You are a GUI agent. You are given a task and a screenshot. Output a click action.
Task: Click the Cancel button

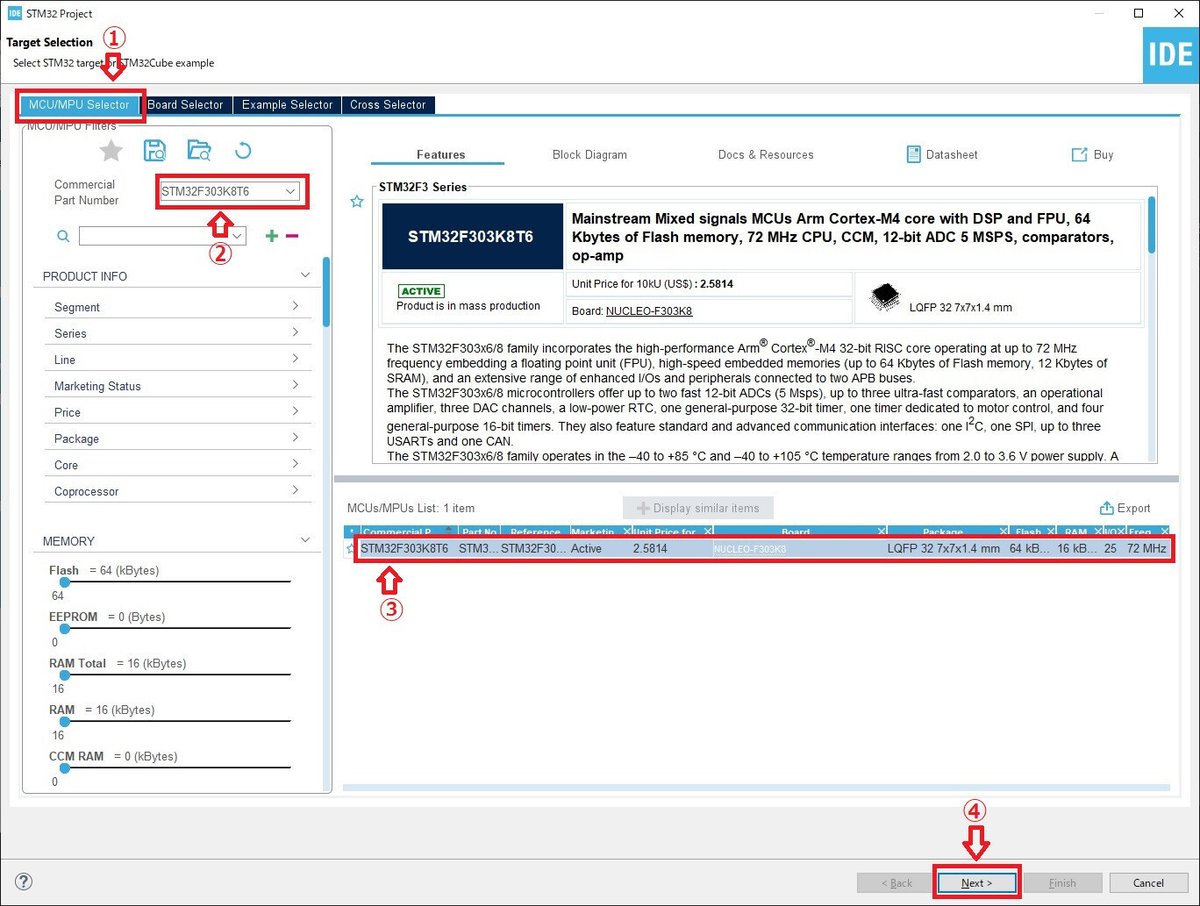[x=1149, y=883]
